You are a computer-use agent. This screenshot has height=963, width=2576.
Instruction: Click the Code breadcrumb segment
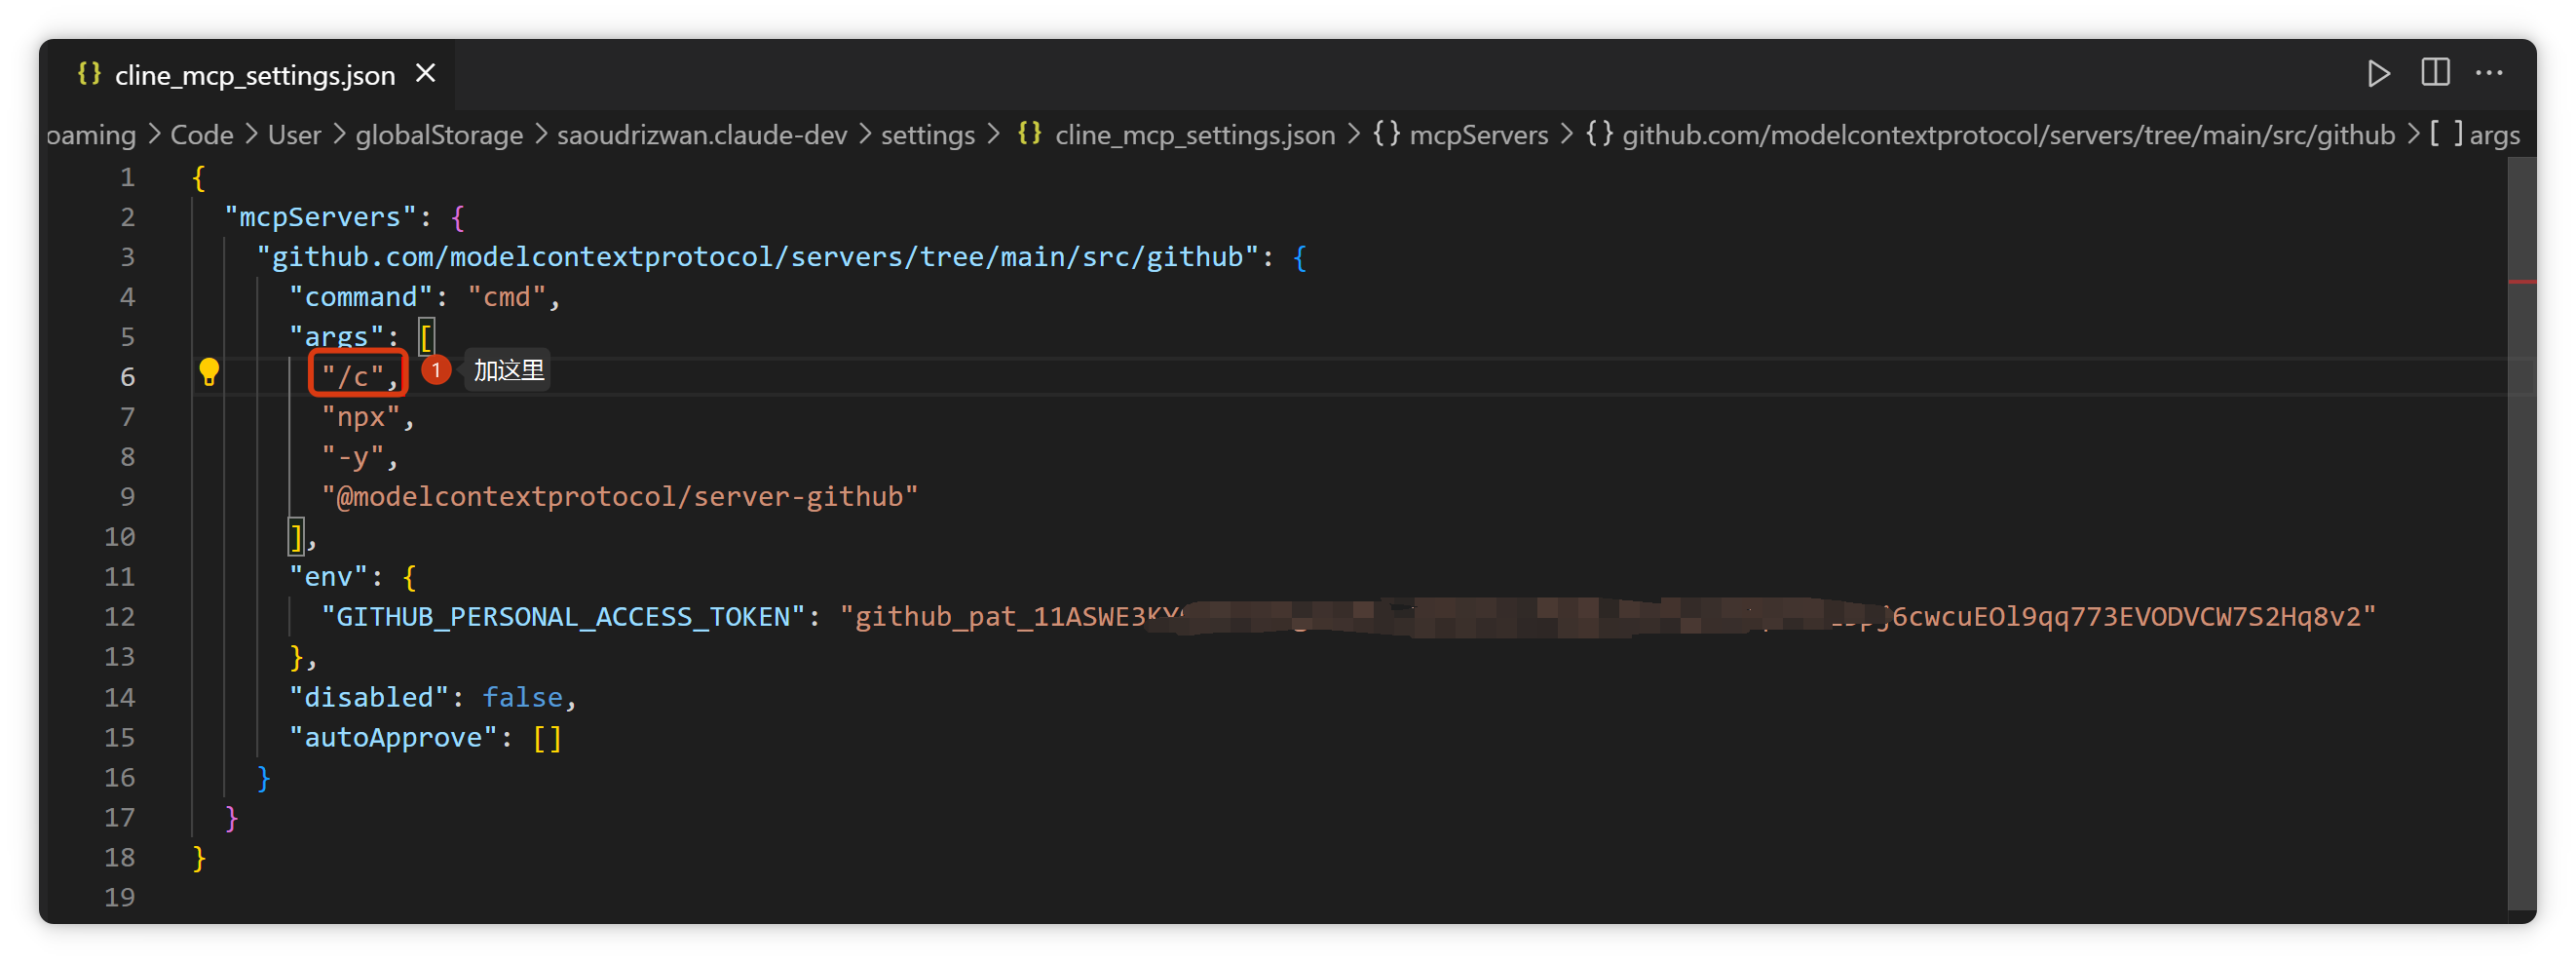coord(201,135)
